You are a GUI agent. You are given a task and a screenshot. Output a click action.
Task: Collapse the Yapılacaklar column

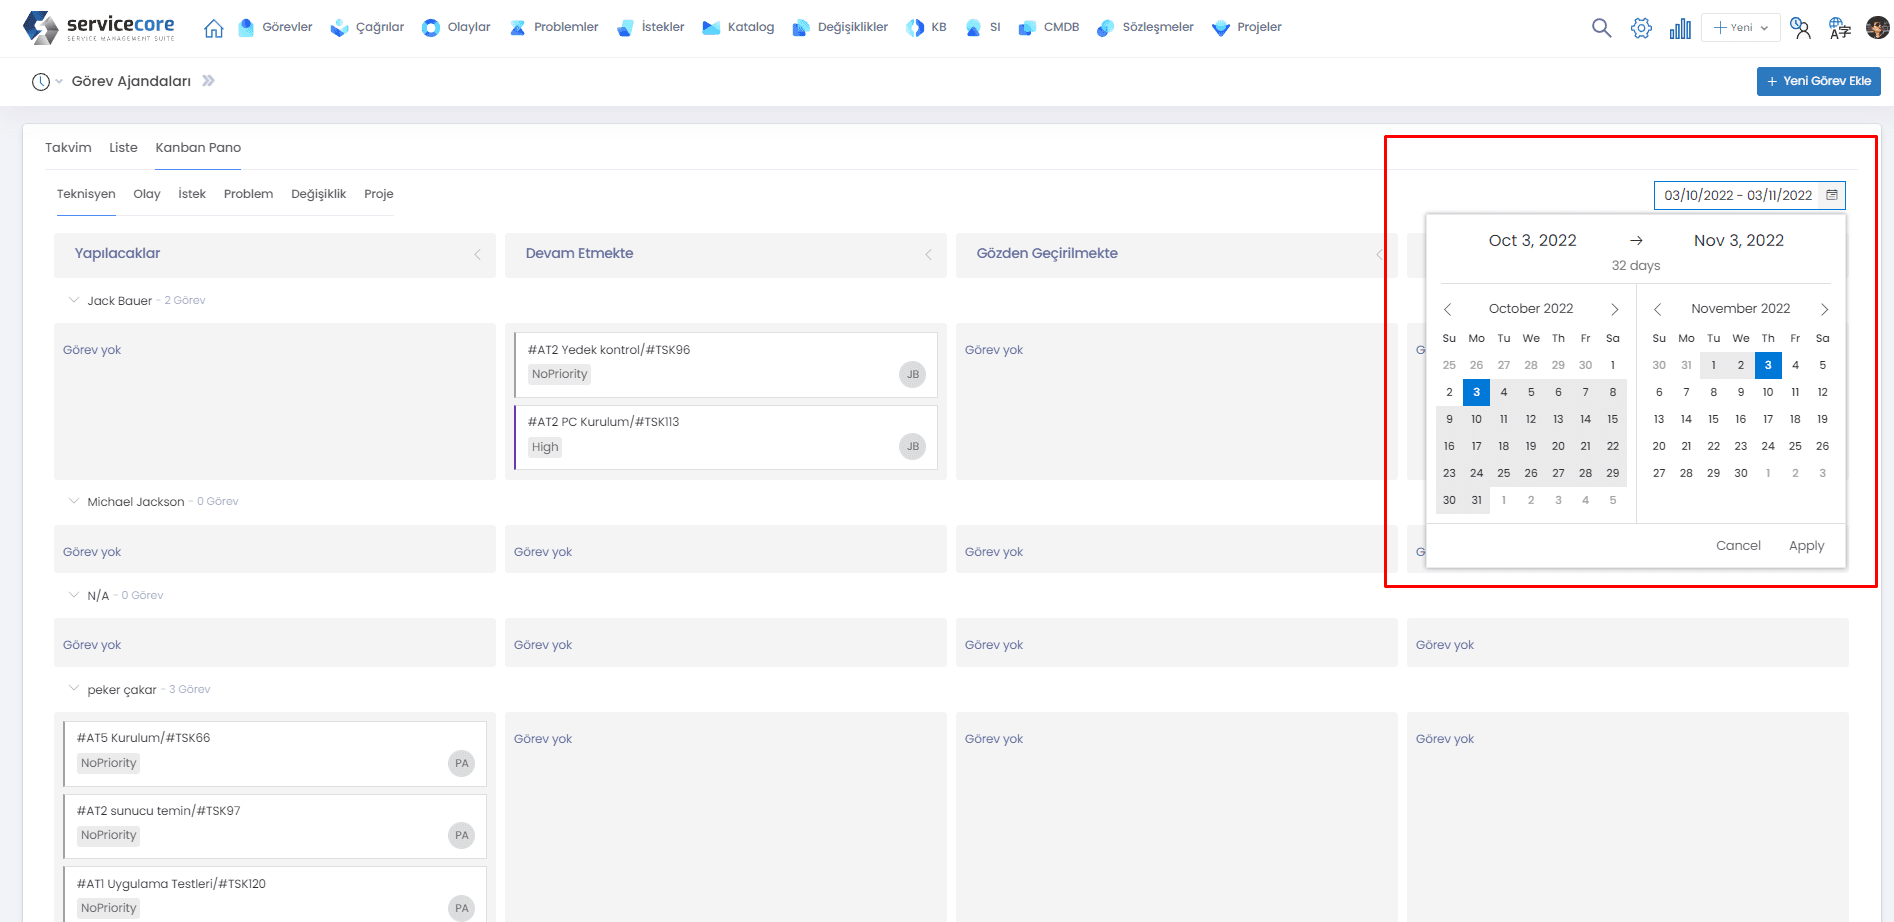point(477,255)
